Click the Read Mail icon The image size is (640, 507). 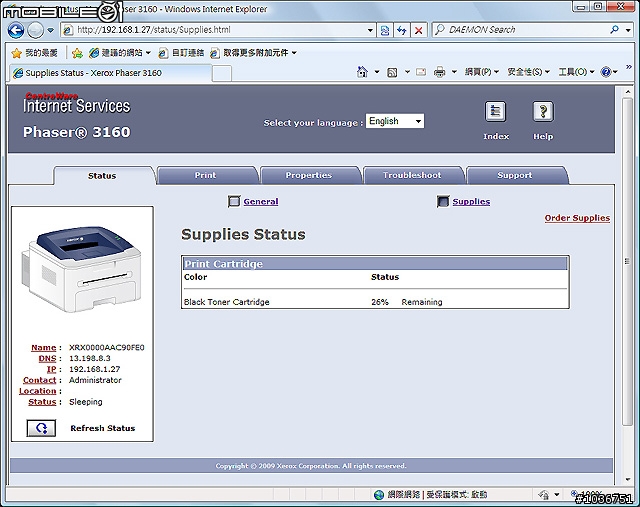click(421, 72)
